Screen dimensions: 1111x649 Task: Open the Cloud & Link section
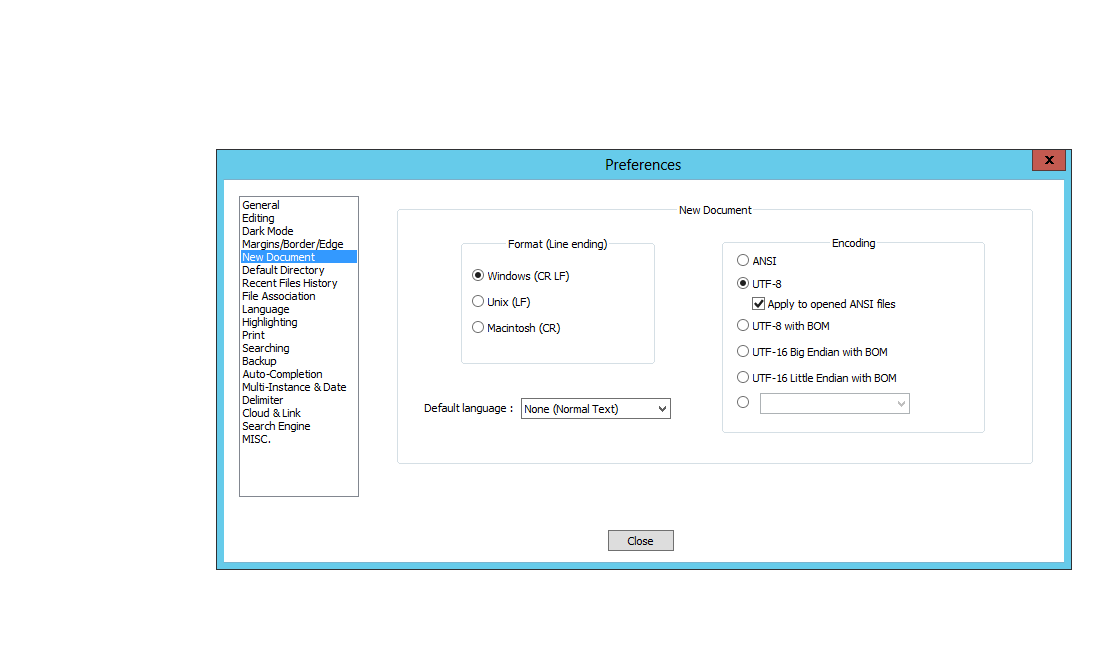[271, 413]
